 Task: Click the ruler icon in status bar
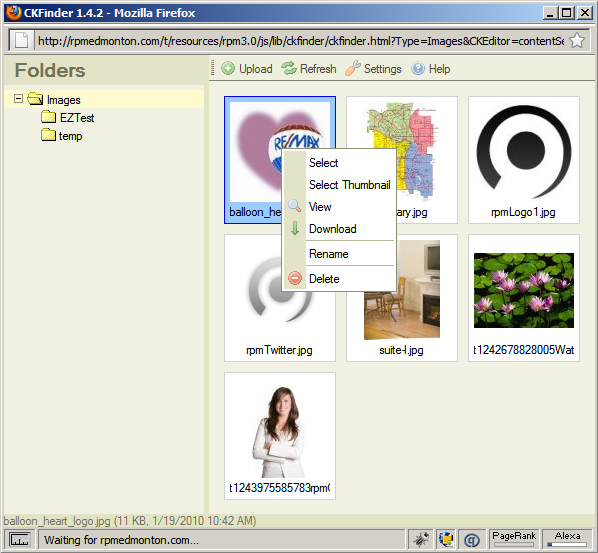click(19, 539)
